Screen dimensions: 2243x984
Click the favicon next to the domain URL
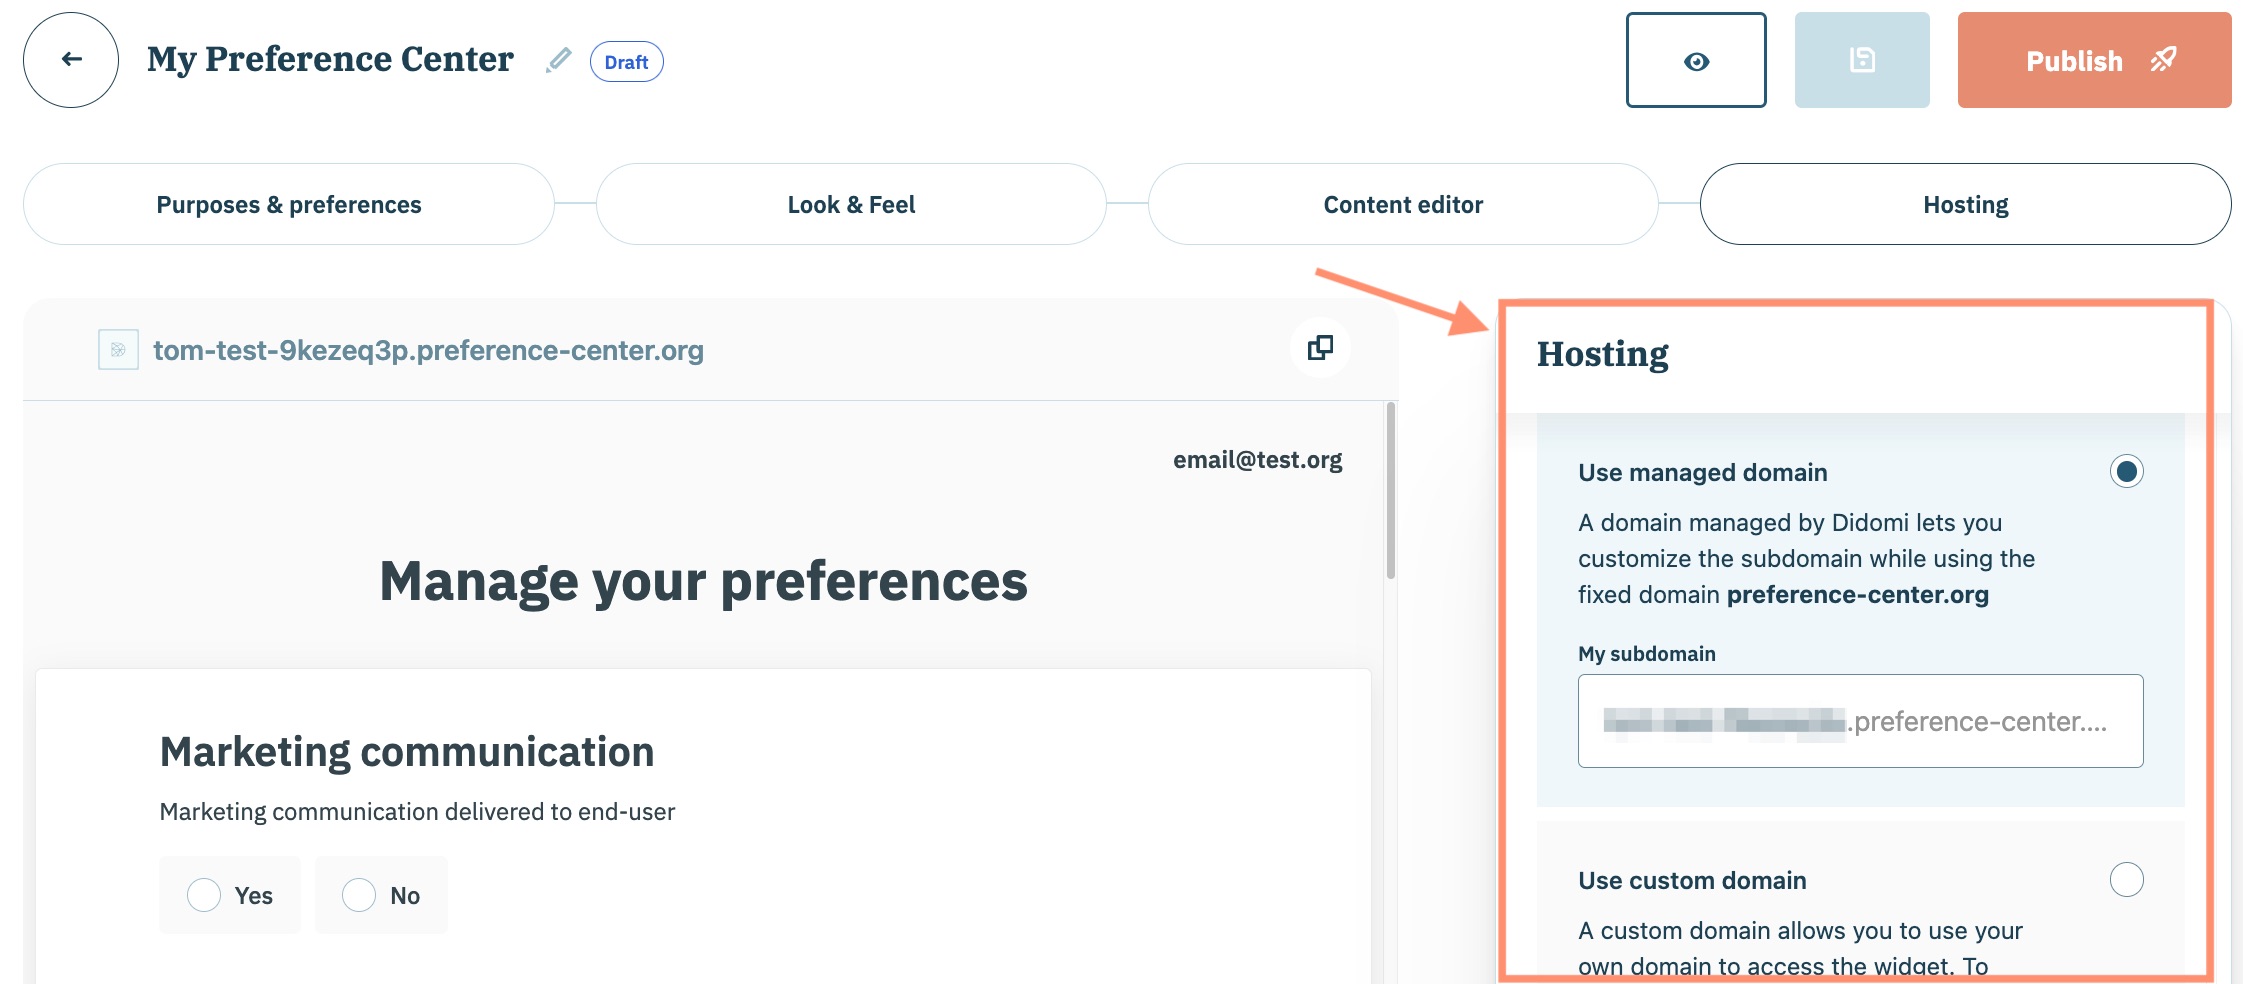pos(118,350)
